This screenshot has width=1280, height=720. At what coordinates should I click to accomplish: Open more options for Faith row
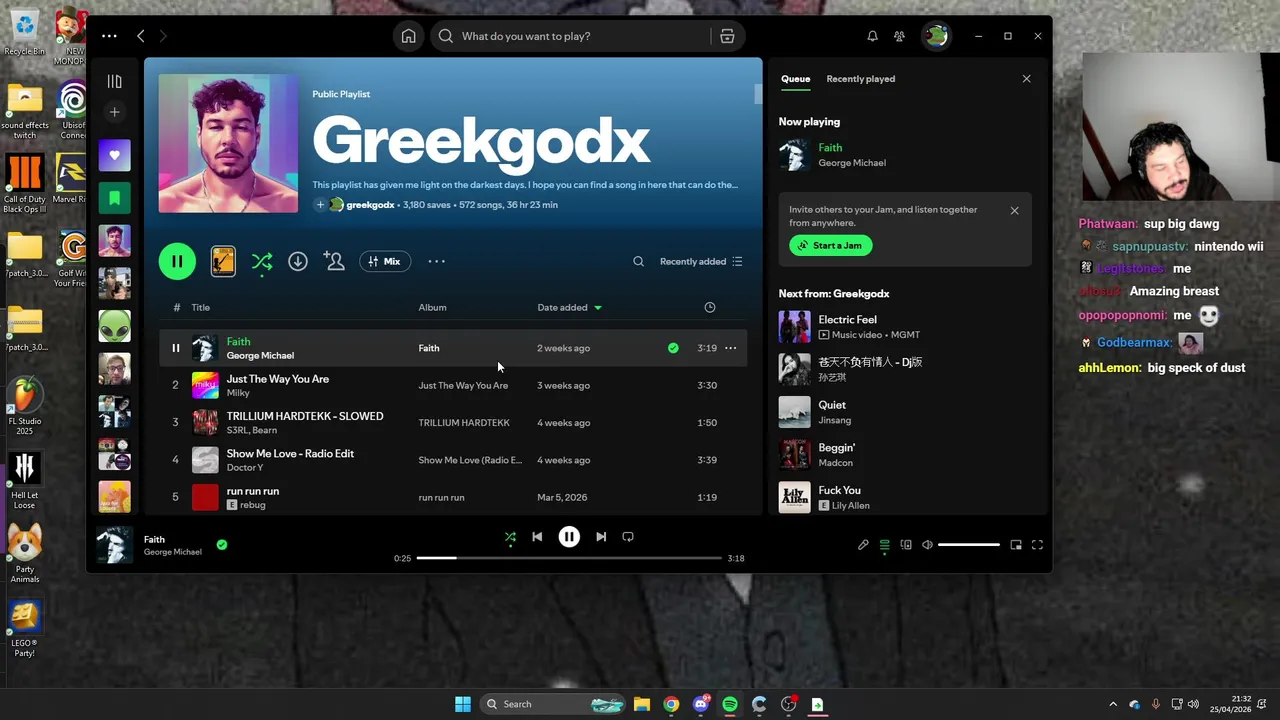pos(731,348)
